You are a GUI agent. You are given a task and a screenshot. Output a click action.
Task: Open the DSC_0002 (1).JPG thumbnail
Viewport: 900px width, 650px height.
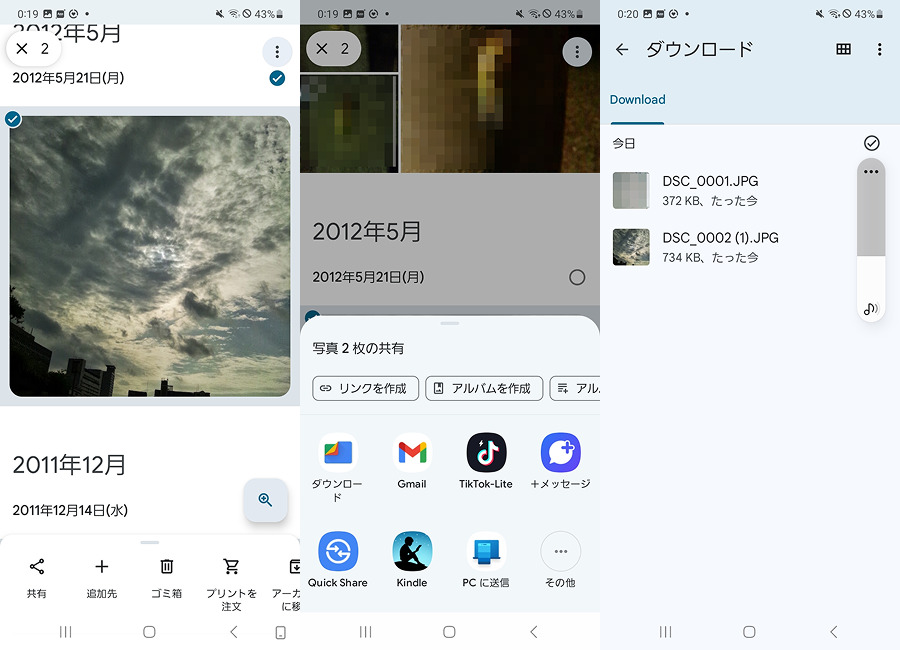point(631,246)
